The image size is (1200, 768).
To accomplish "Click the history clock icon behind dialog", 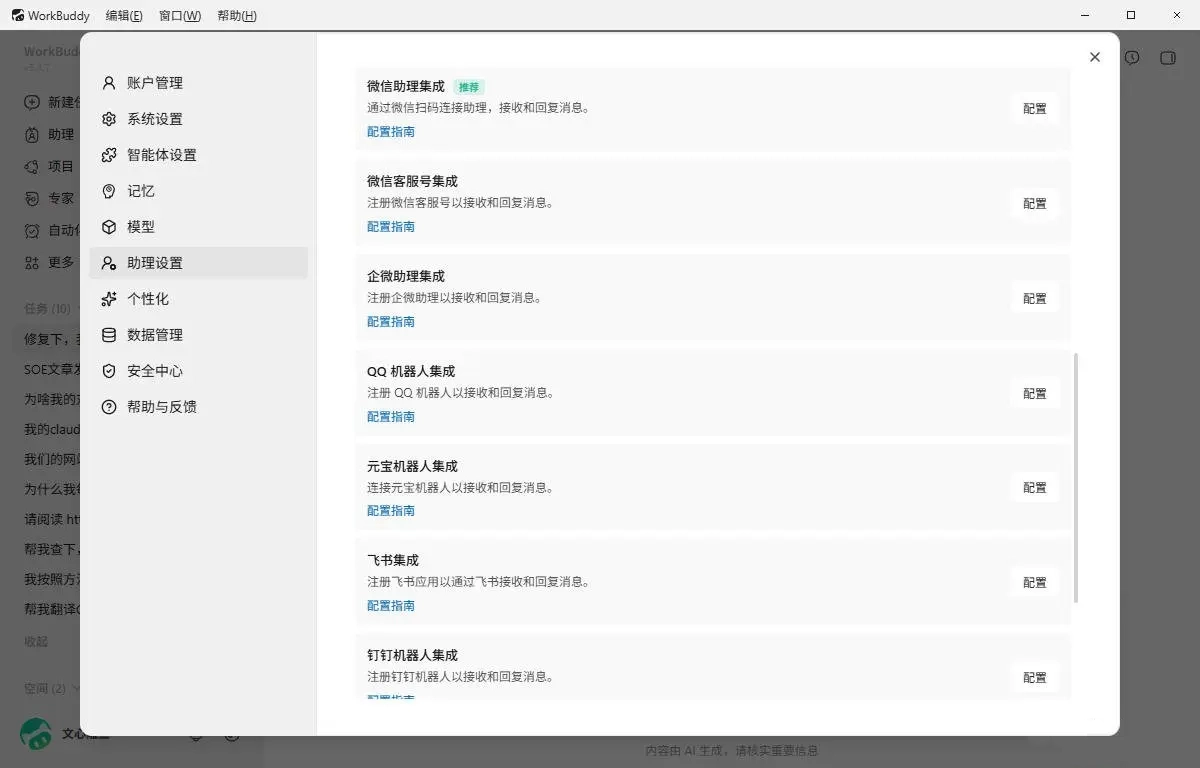I will click(1132, 58).
